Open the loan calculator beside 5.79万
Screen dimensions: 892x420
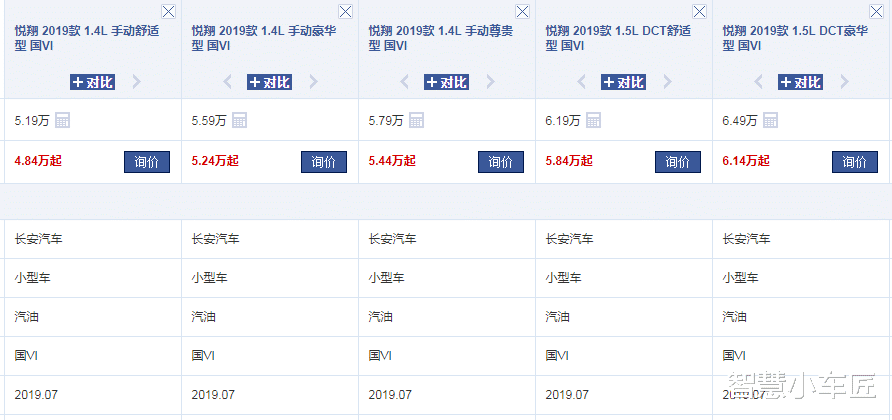pyautogui.click(x=416, y=120)
